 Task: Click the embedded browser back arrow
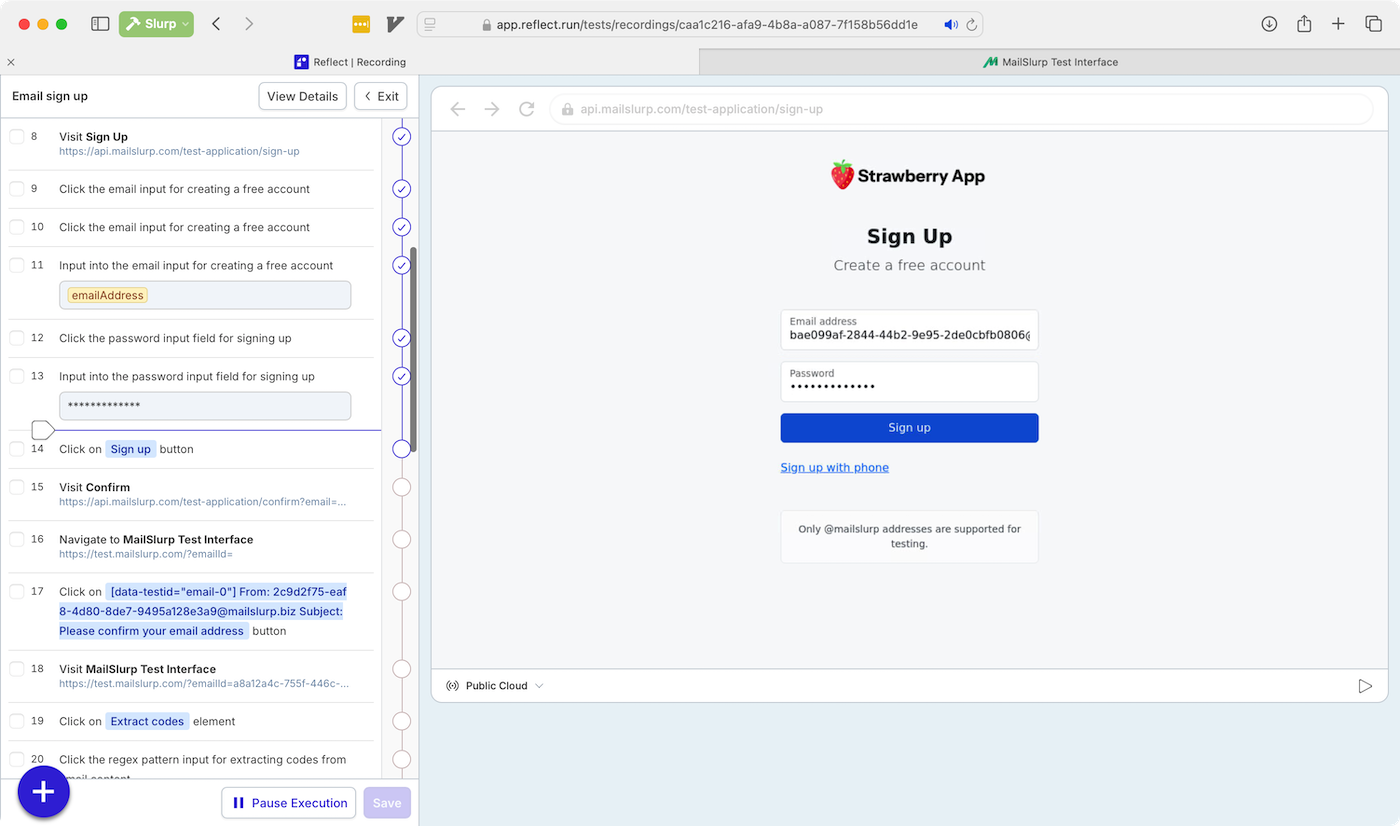[x=458, y=109]
